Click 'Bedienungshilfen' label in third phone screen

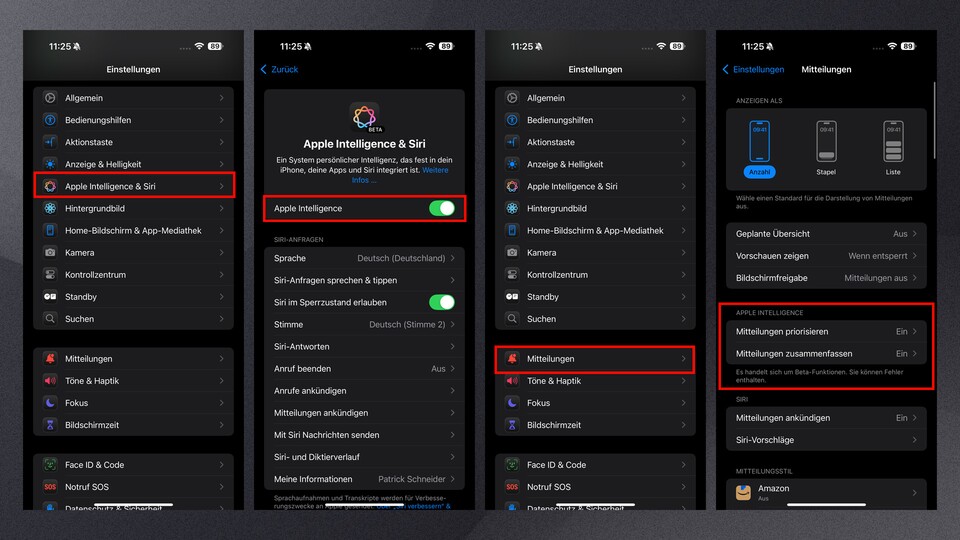pyautogui.click(x=560, y=120)
